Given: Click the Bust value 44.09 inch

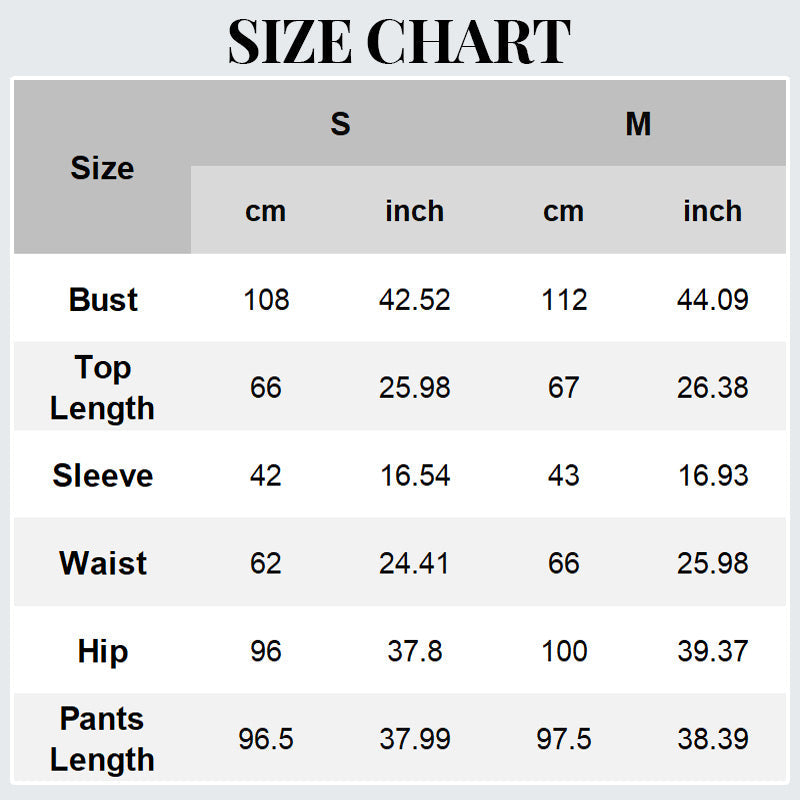Looking at the screenshot, I should pos(712,299).
